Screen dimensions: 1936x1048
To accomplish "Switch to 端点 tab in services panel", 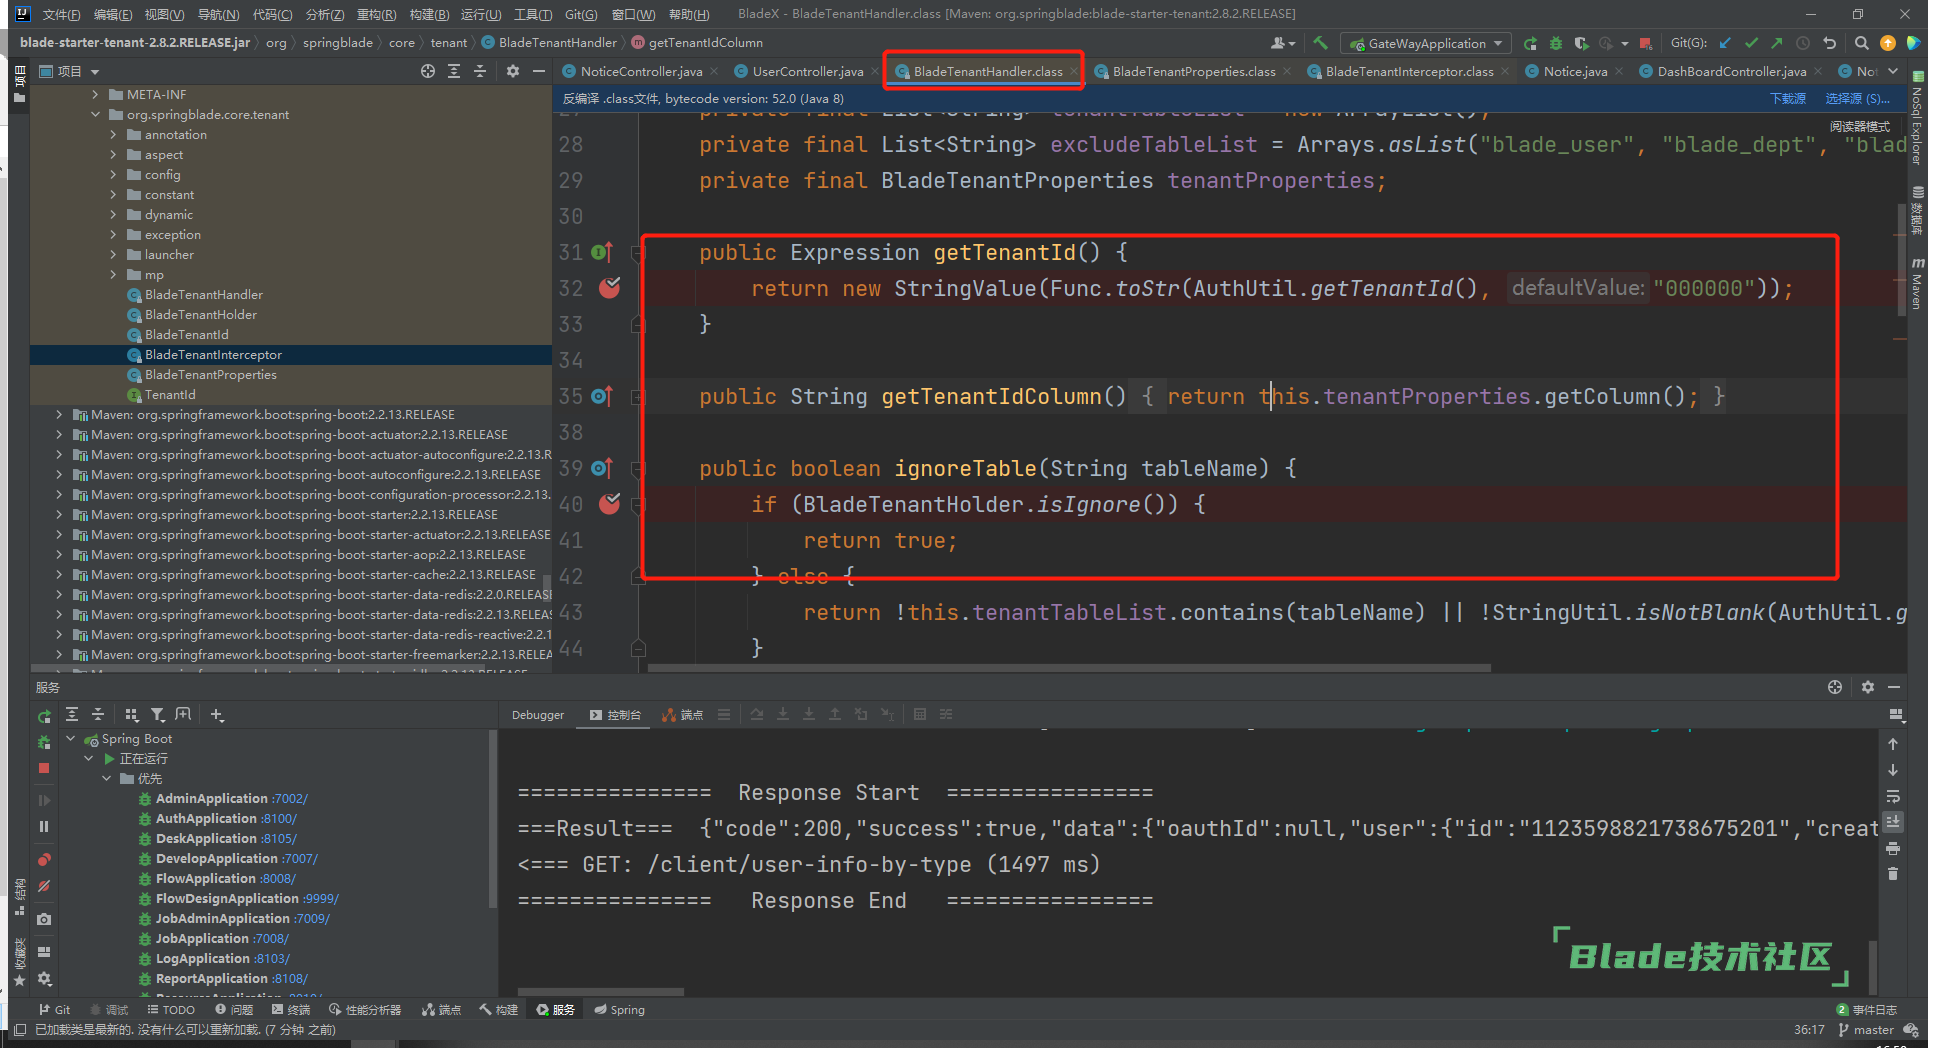I will click(683, 715).
